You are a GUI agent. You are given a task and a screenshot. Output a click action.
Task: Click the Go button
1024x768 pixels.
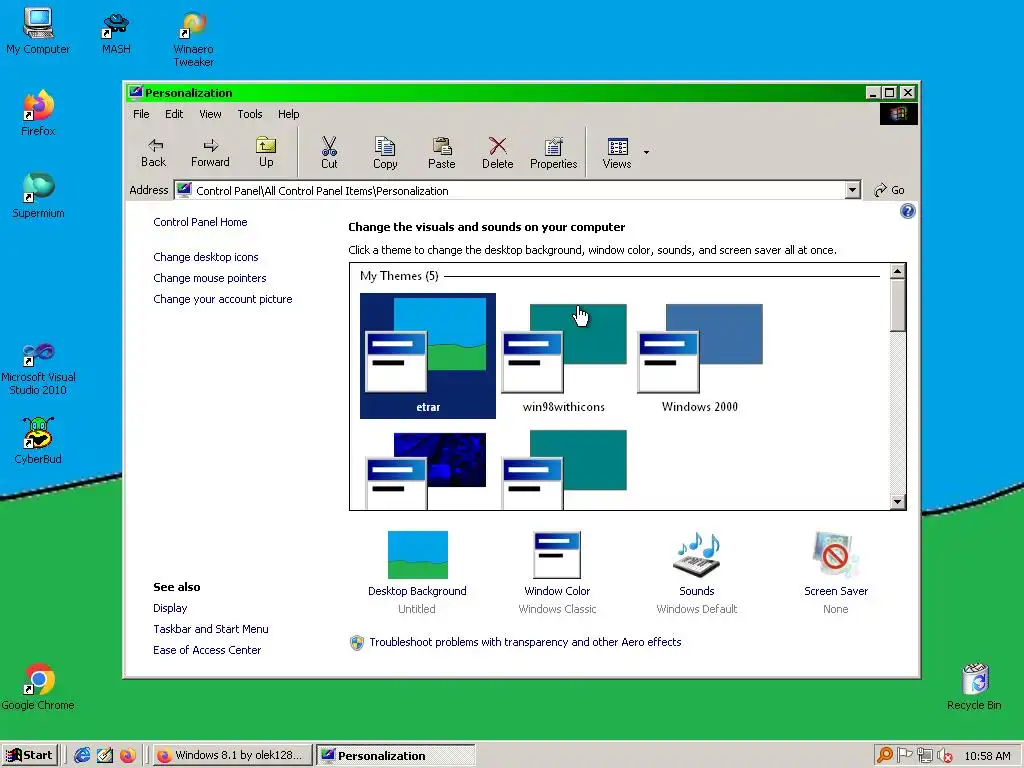click(x=889, y=190)
